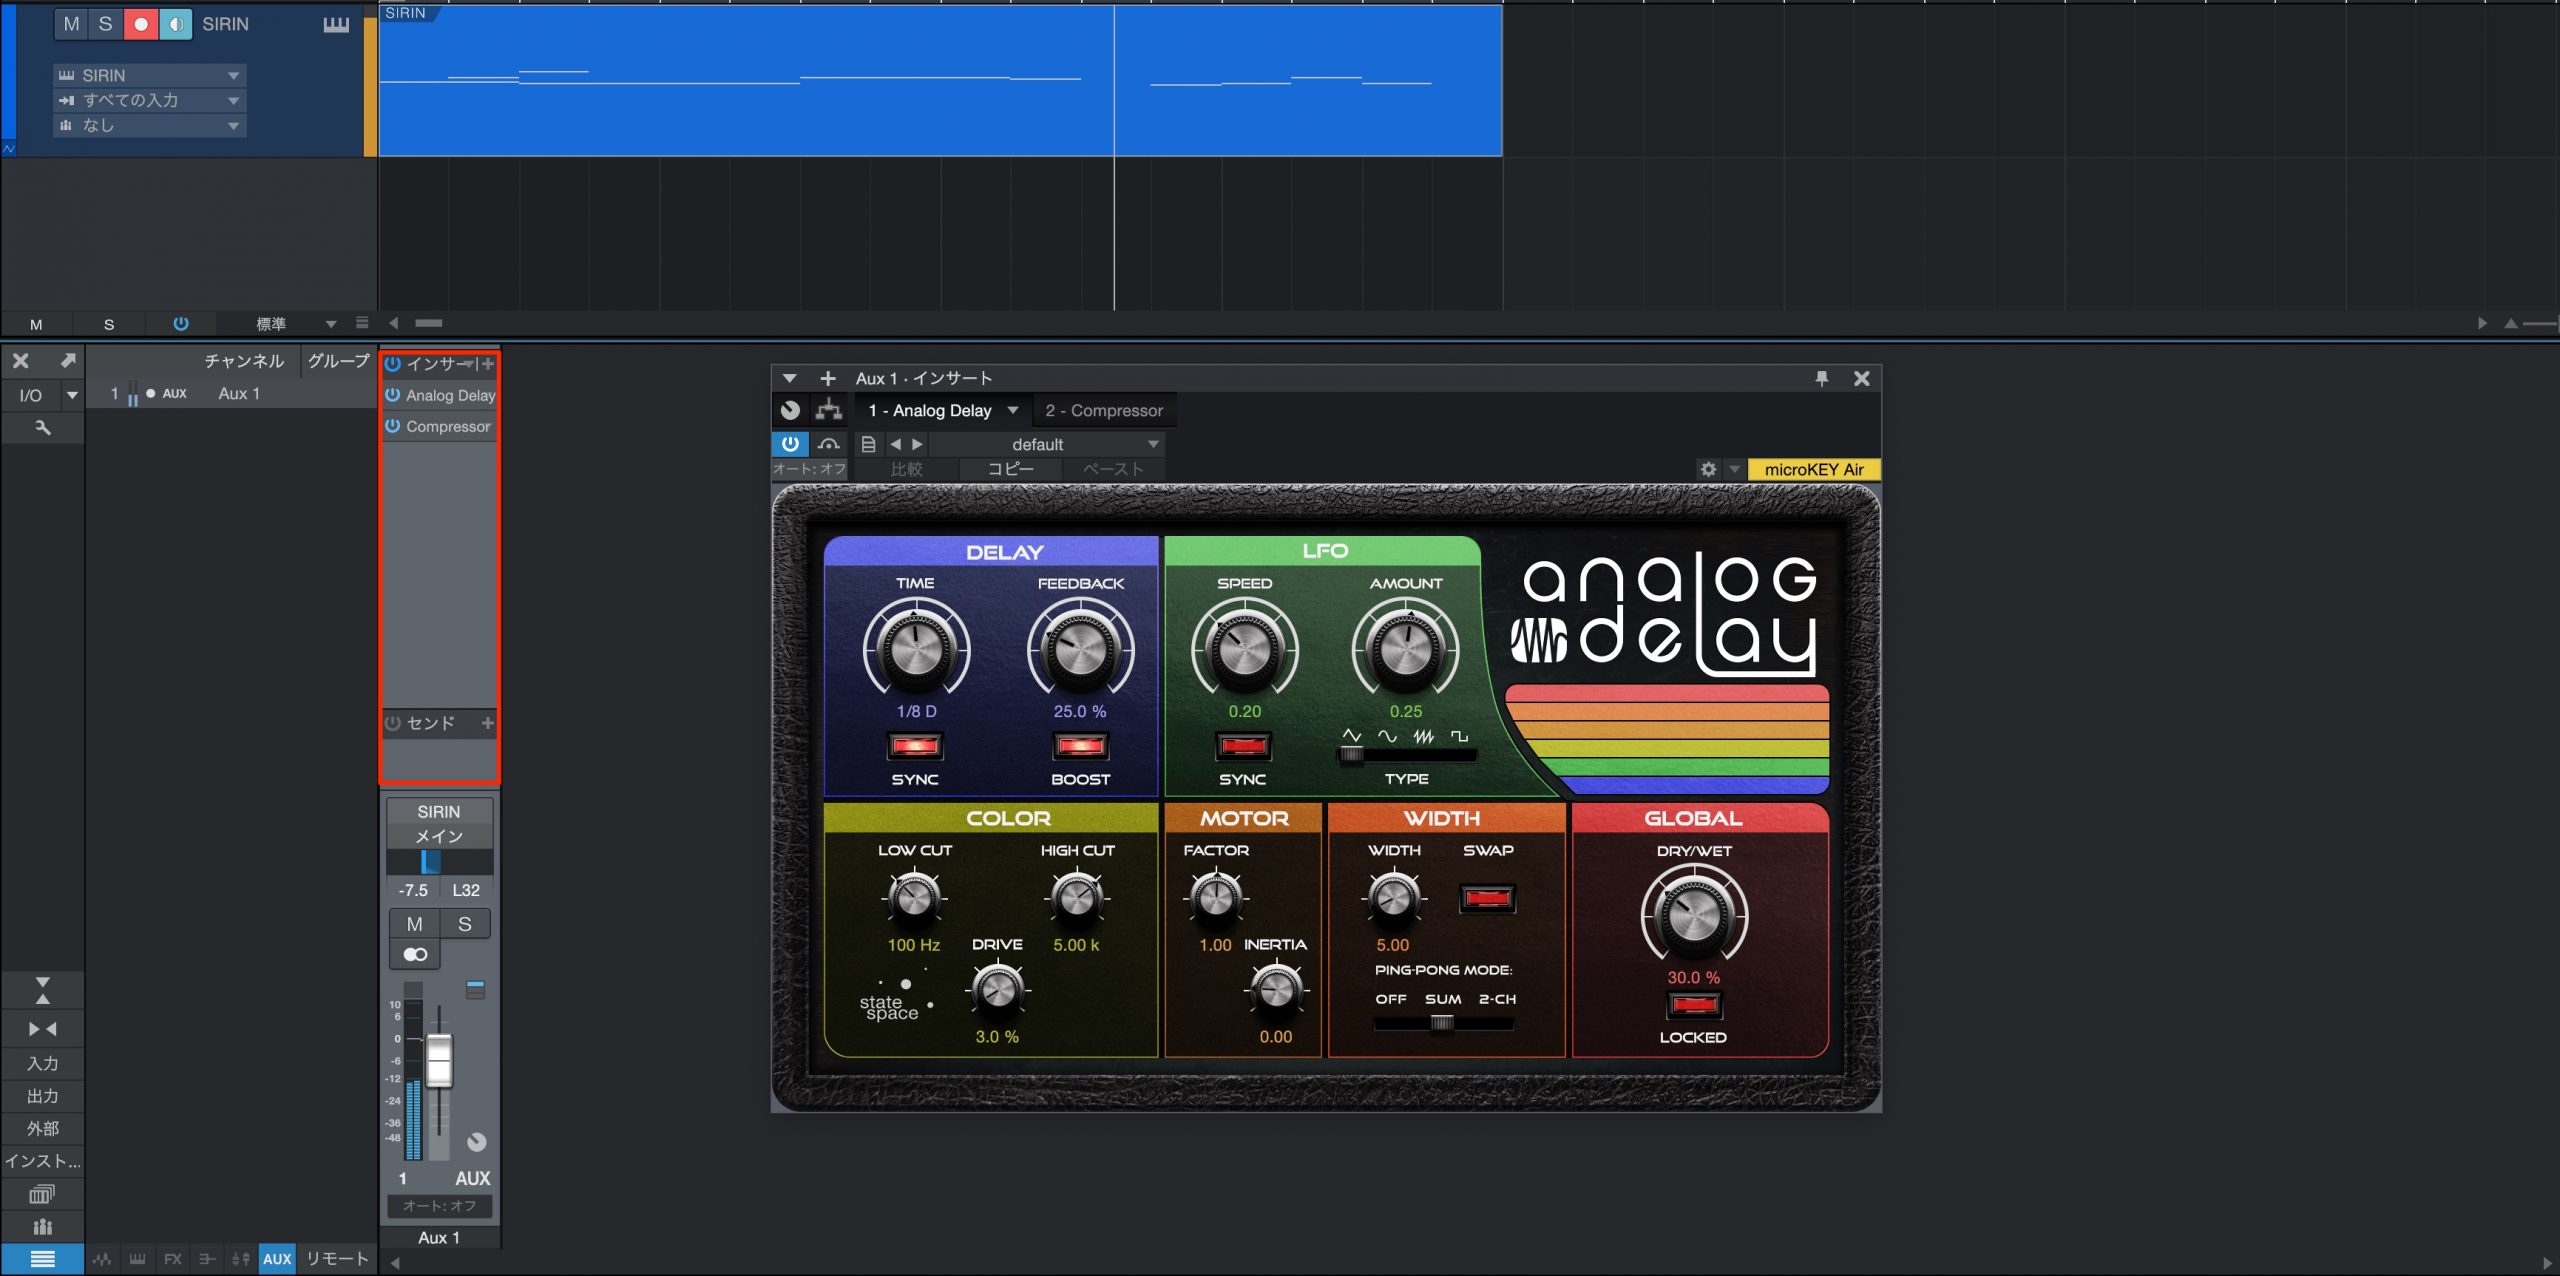2560x1276 pixels.
Task: Switch to 2 - Compressor tab
Action: click(1104, 410)
